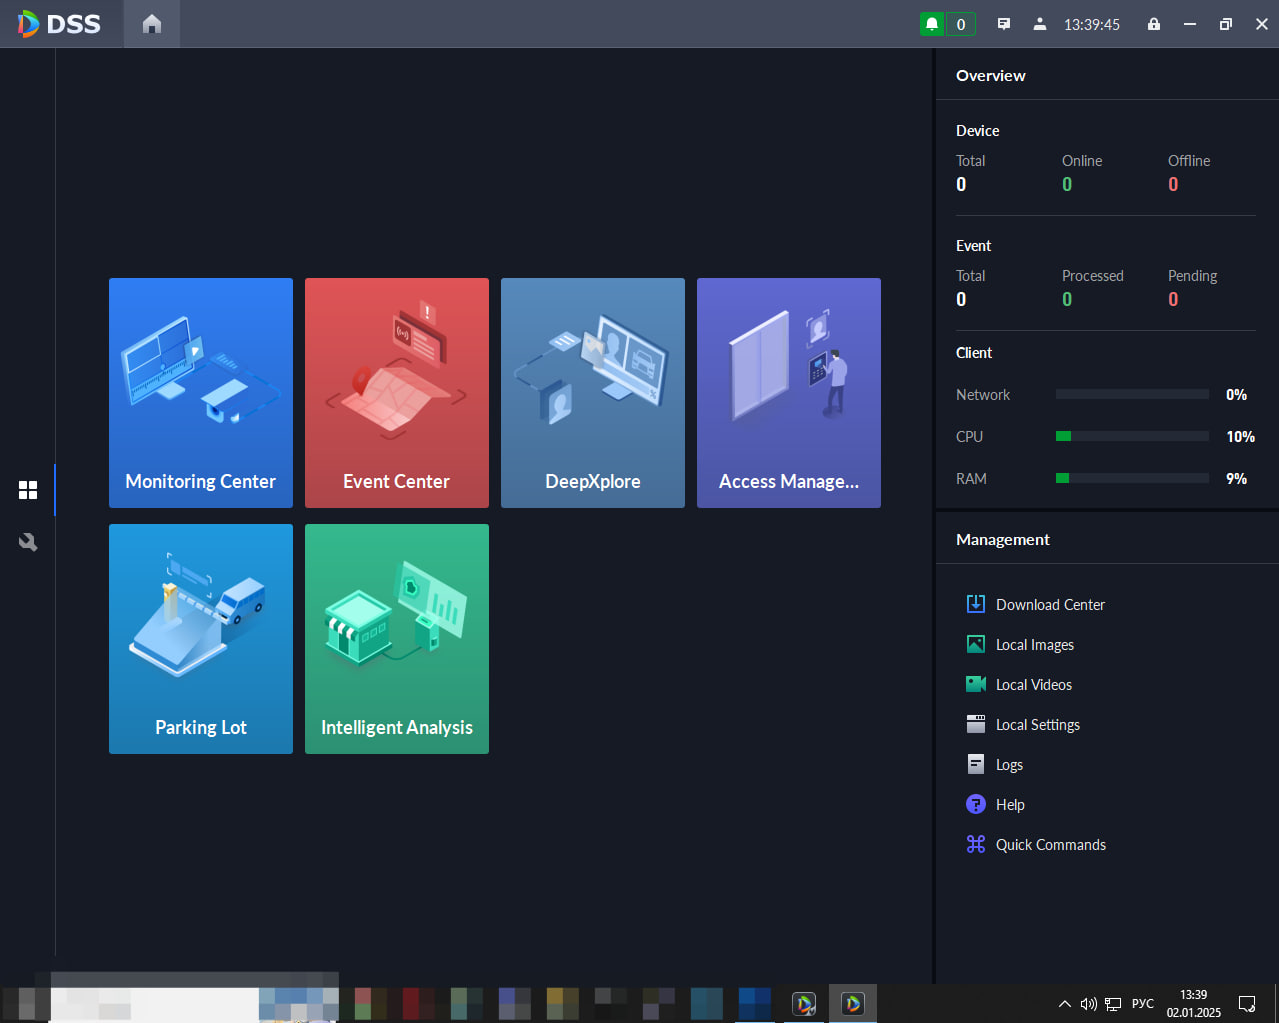
Task: Open the Intelligent Analysis tile
Action: click(397, 639)
